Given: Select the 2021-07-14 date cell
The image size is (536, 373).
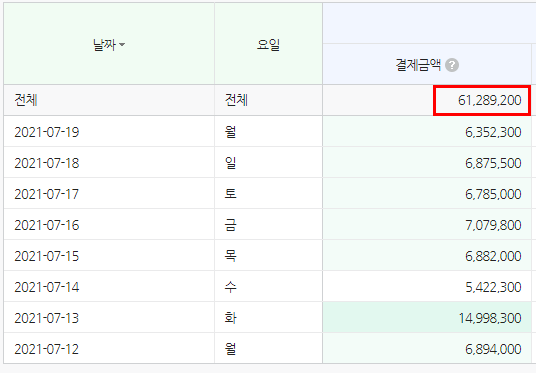Looking at the screenshot, I should coord(109,287).
